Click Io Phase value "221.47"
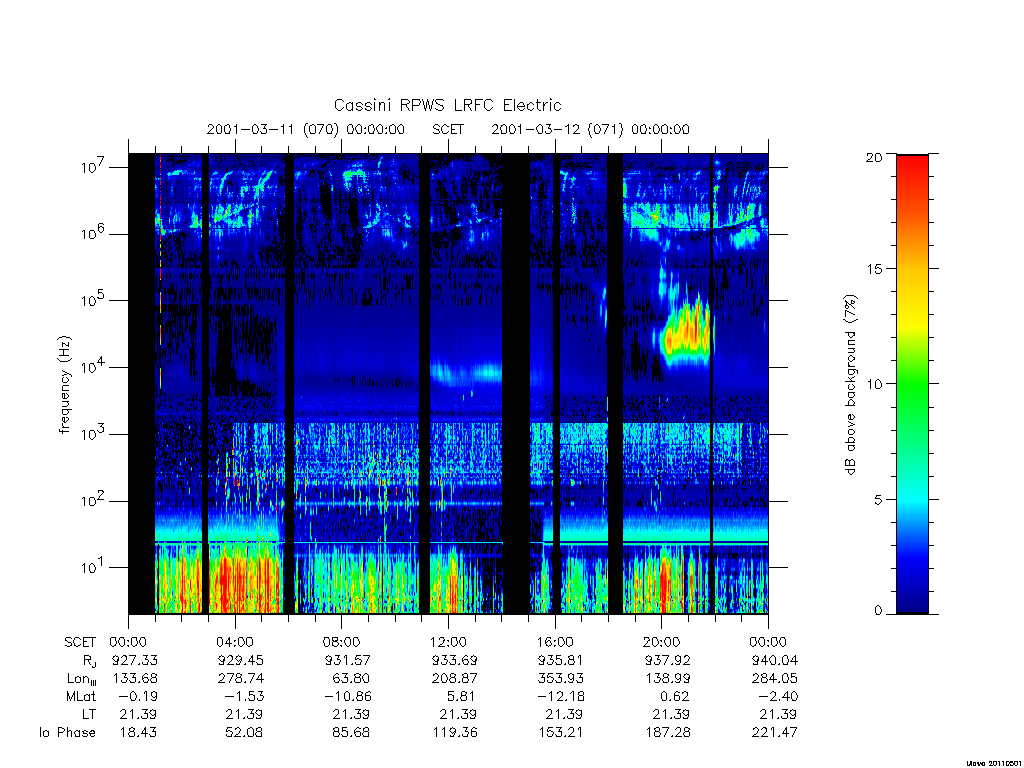 tap(775, 733)
